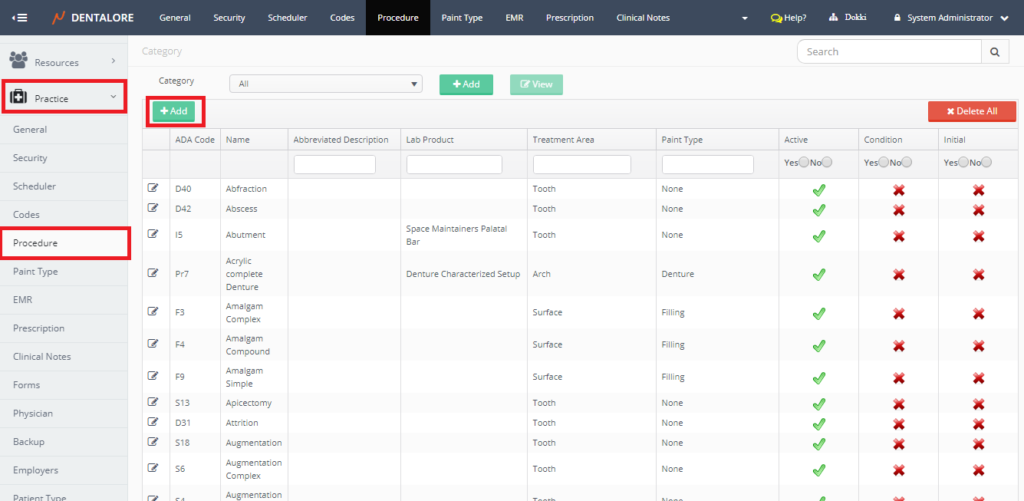Click the View button beside Category
The image size is (1024, 501).
(536, 85)
